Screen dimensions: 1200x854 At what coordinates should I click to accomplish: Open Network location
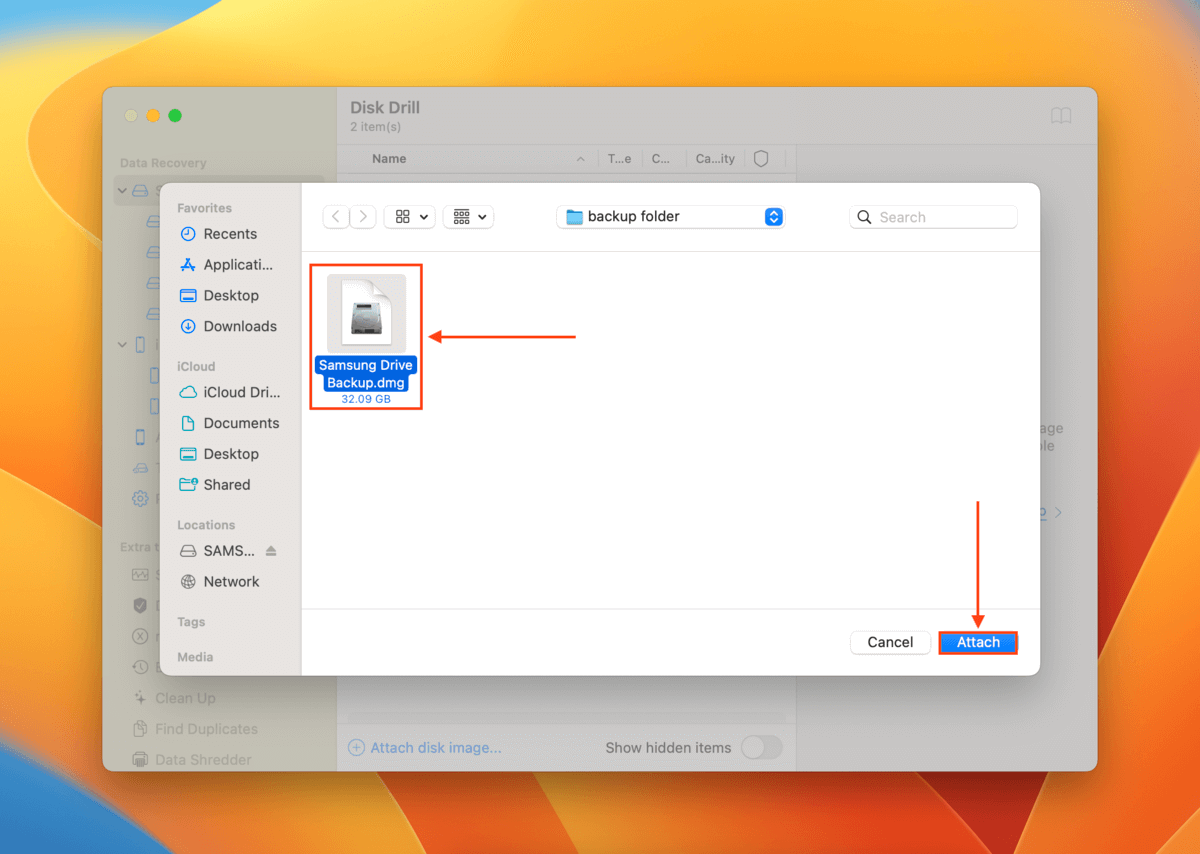coord(231,582)
